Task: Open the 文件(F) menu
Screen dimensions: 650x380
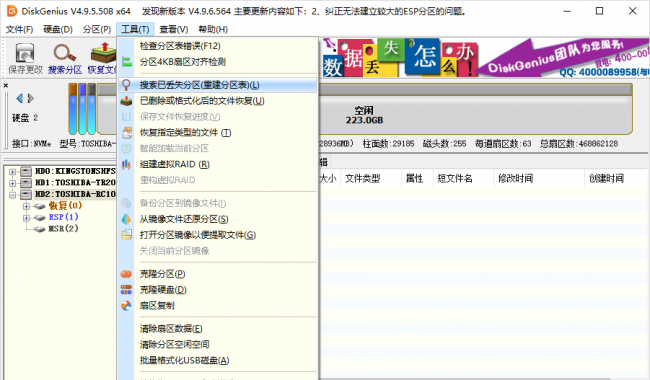Action: coord(19,29)
